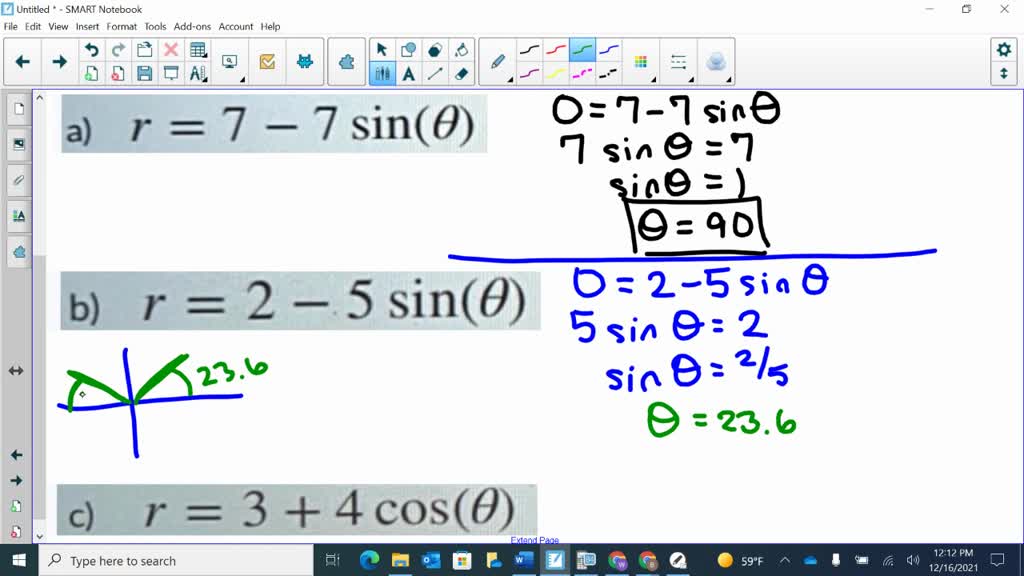The image size is (1024, 576).
Task: Select the black pen style
Action: [530, 50]
